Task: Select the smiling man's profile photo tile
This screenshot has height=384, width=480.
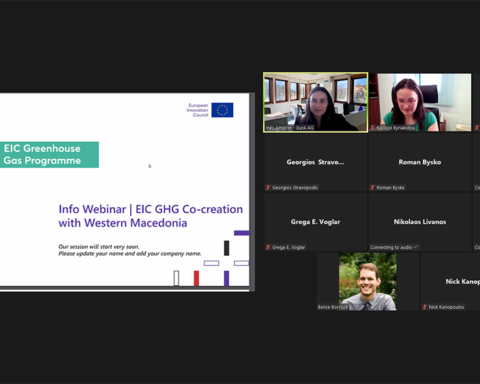Action: 368,281
